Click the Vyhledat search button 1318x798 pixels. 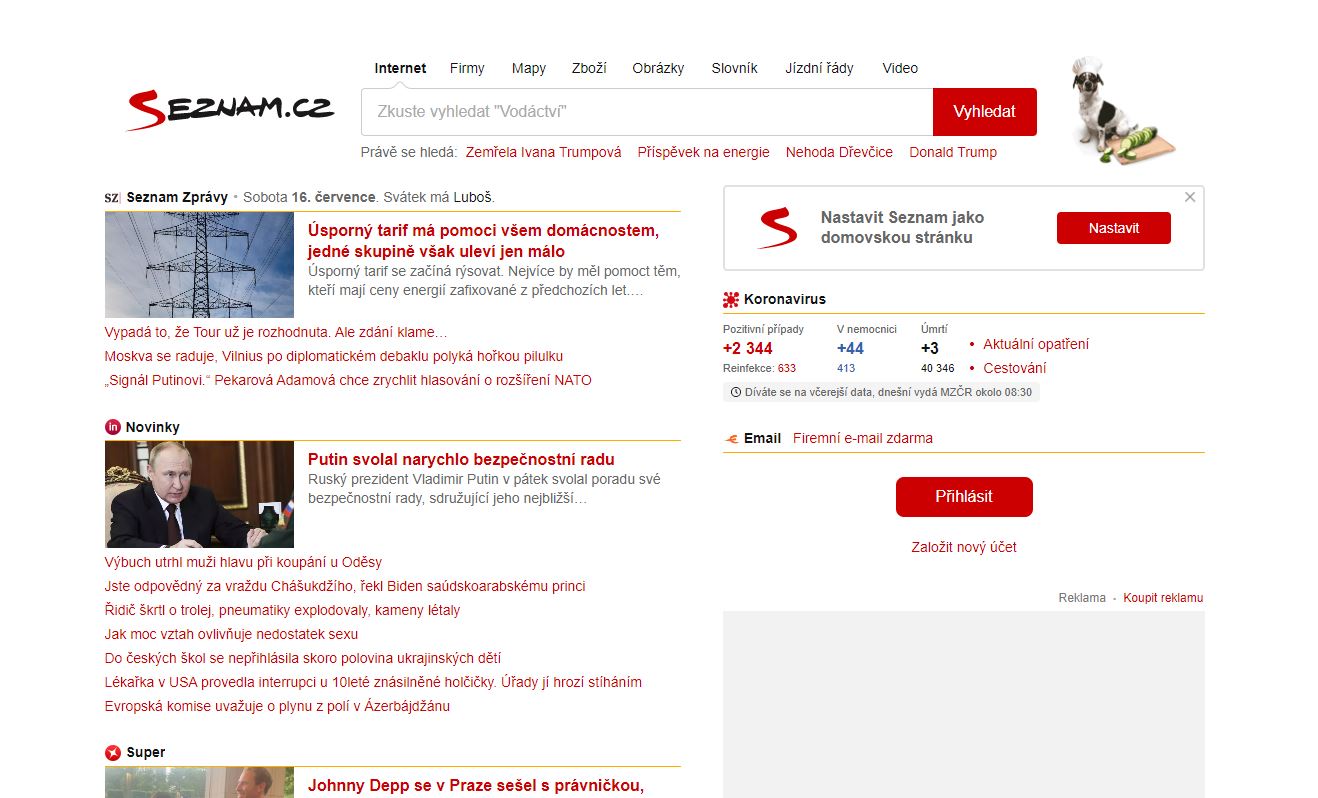click(985, 112)
